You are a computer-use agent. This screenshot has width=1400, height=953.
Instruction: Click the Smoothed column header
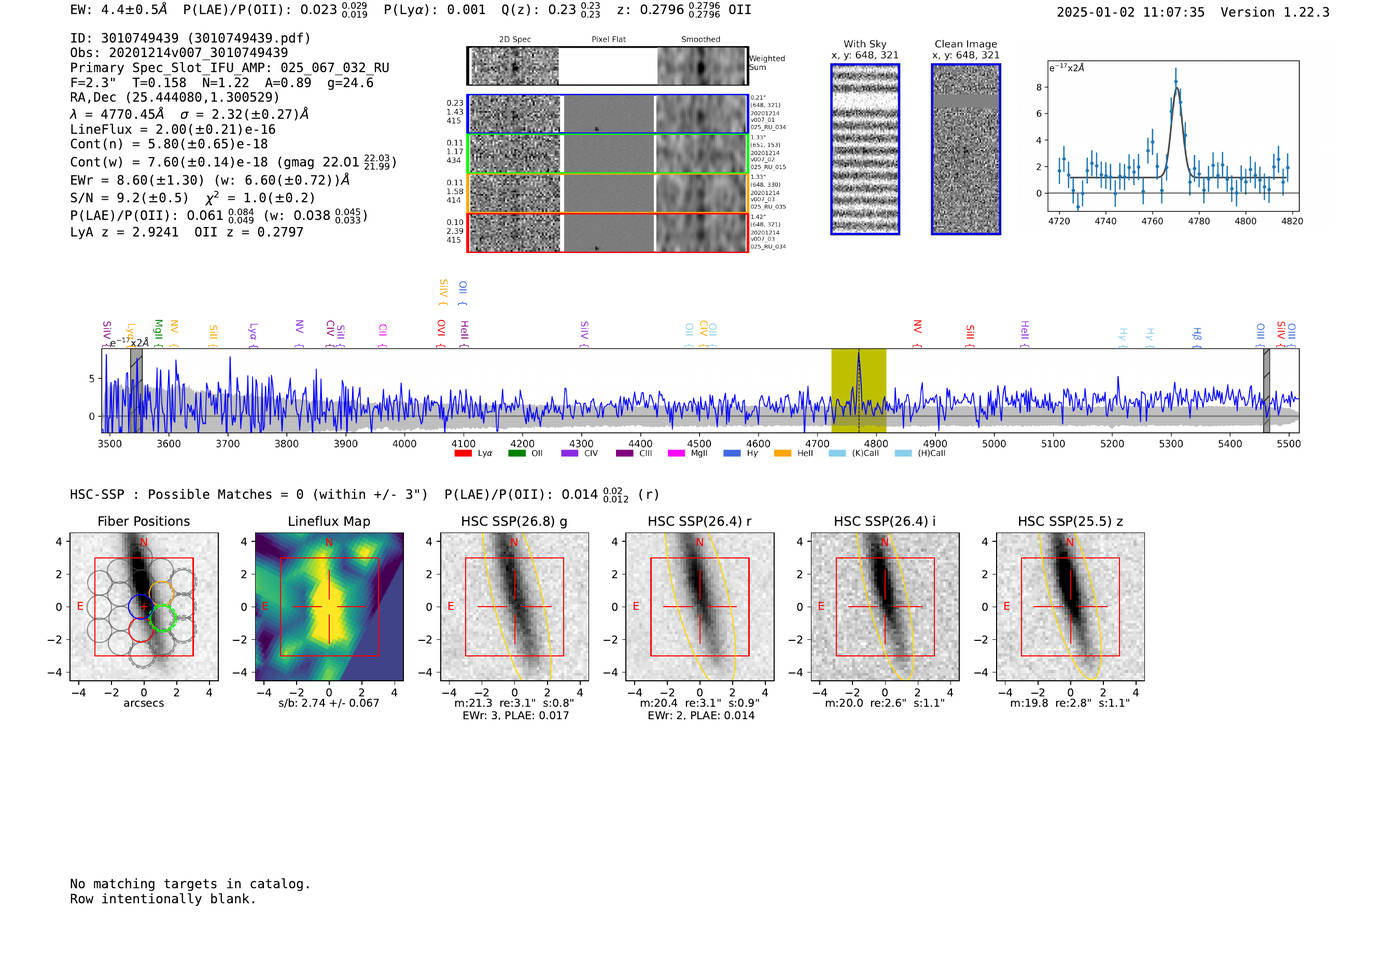(x=700, y=40)
